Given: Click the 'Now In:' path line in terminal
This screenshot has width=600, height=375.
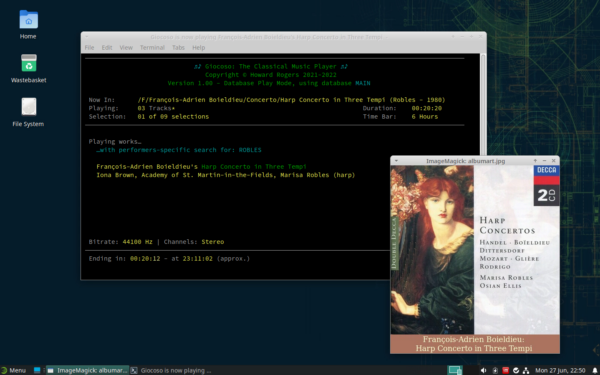Looking at the screenshot, I should point(267,100).
